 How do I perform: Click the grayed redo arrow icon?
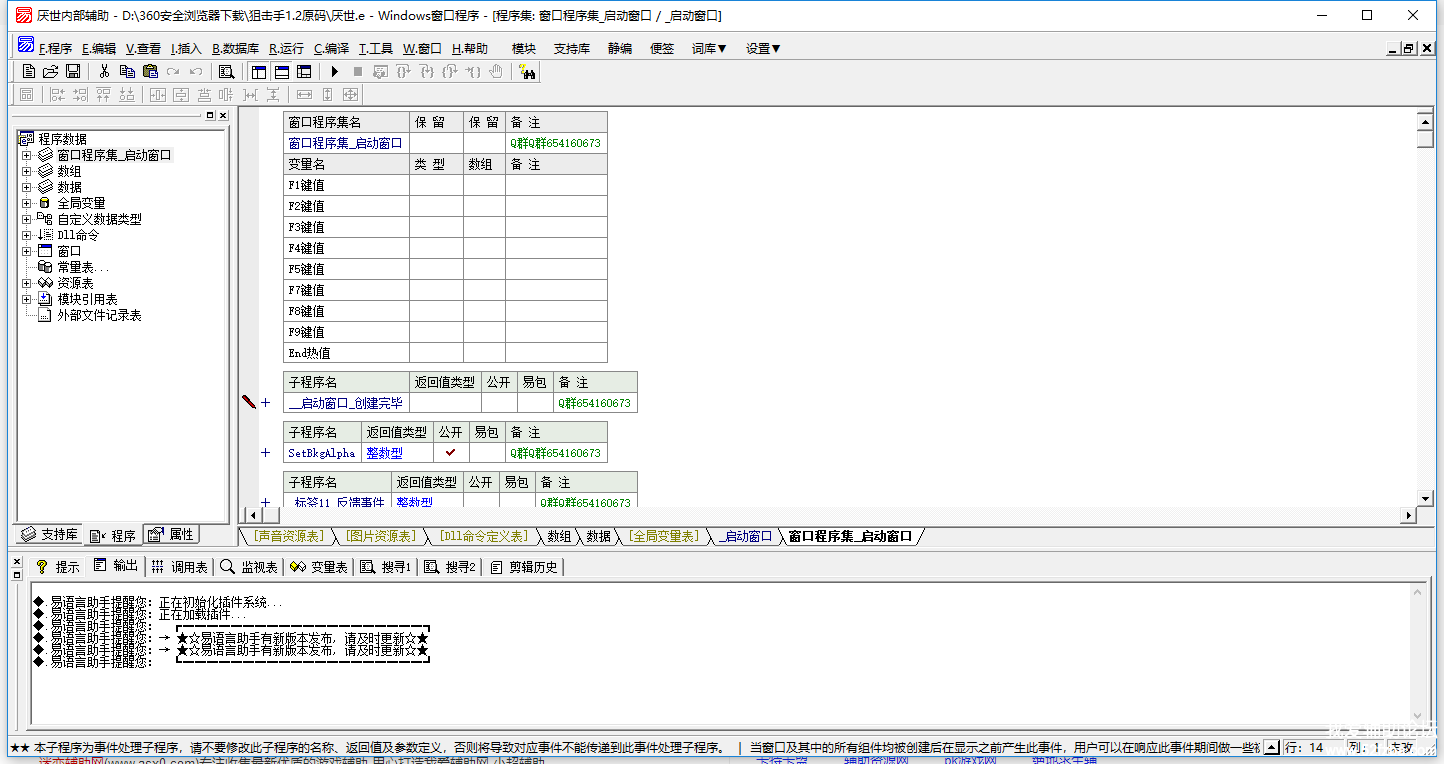pyautogui.click(x=173, y=71)
